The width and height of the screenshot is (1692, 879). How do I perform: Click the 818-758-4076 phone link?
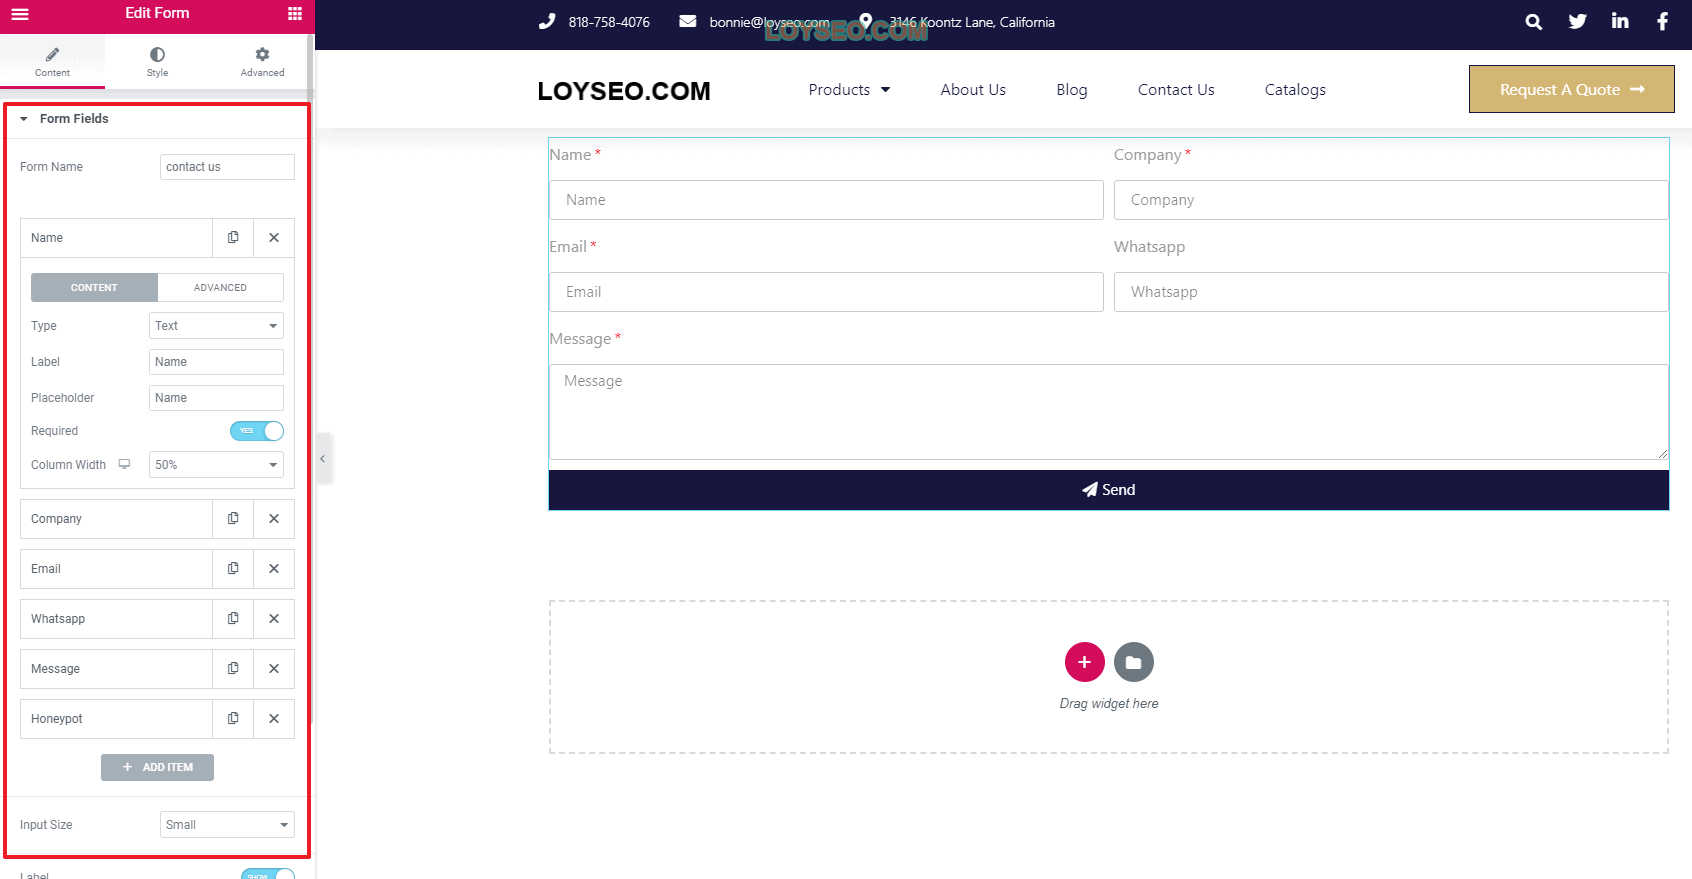tap(609, 22)
